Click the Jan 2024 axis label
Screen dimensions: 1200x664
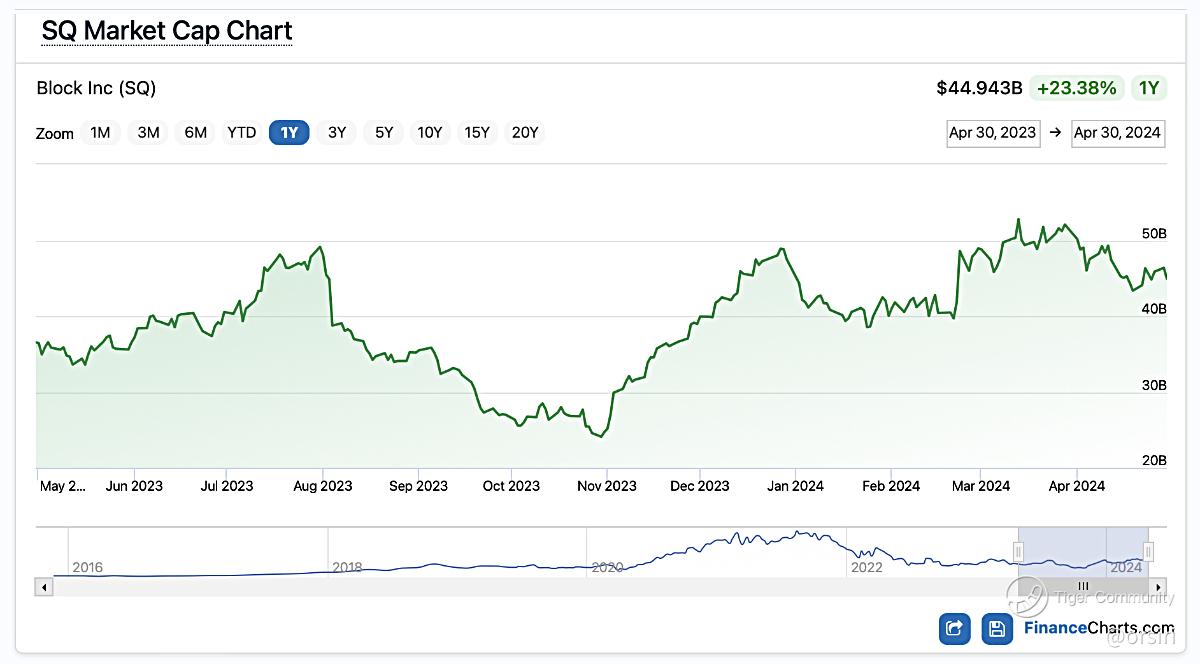click(795, 486)
